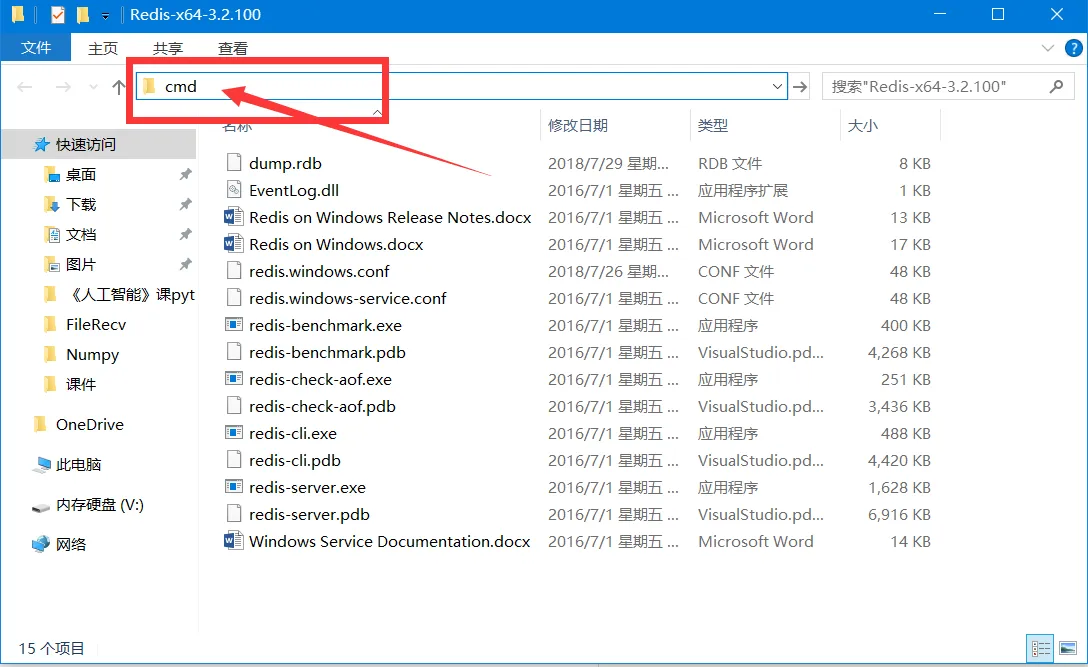1088x667 pixels.
Task: Select OneDrive in the navigation pane
Action: click(x=90, y=425)
